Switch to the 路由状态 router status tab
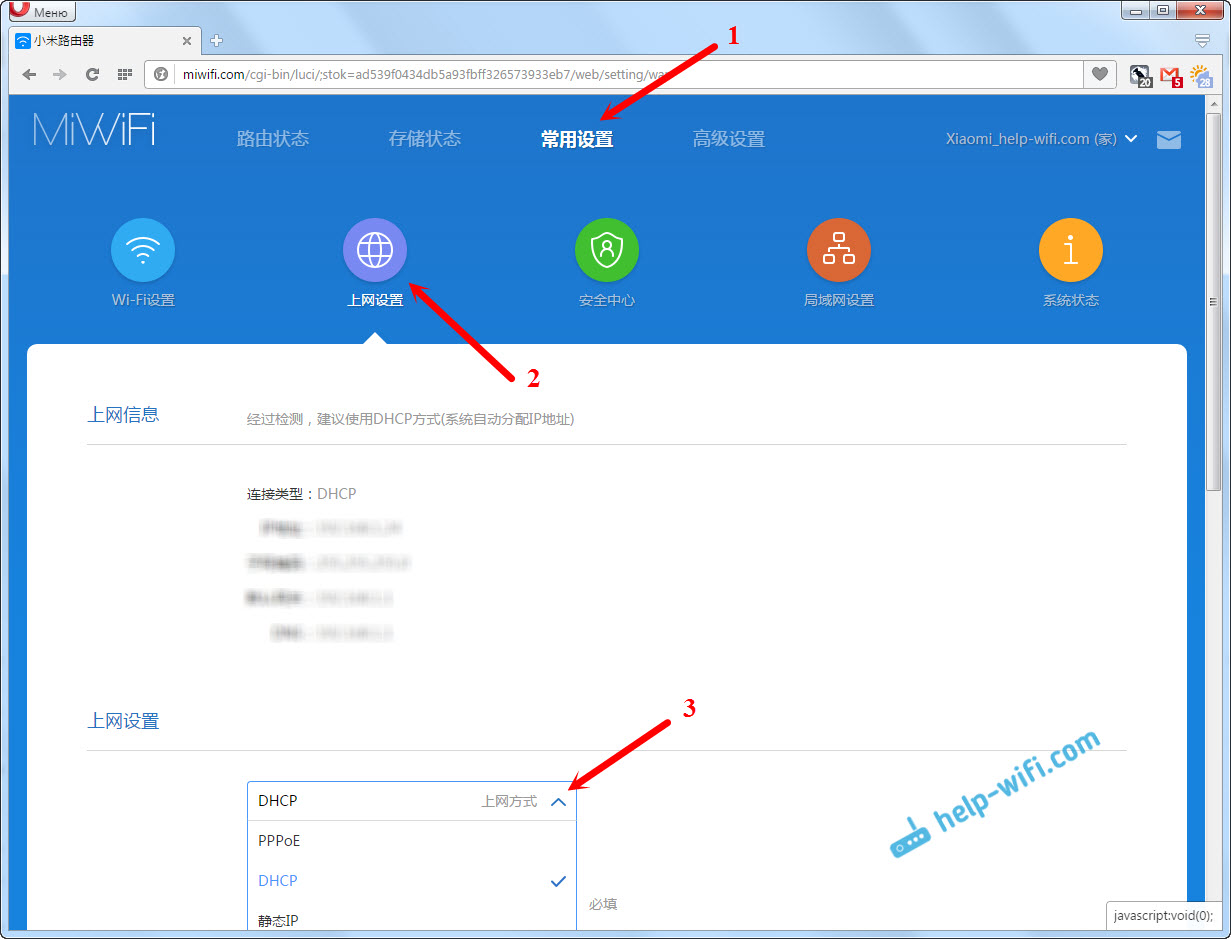The image size is (1231, 939). pyautogui.click(x=273, y=139)
